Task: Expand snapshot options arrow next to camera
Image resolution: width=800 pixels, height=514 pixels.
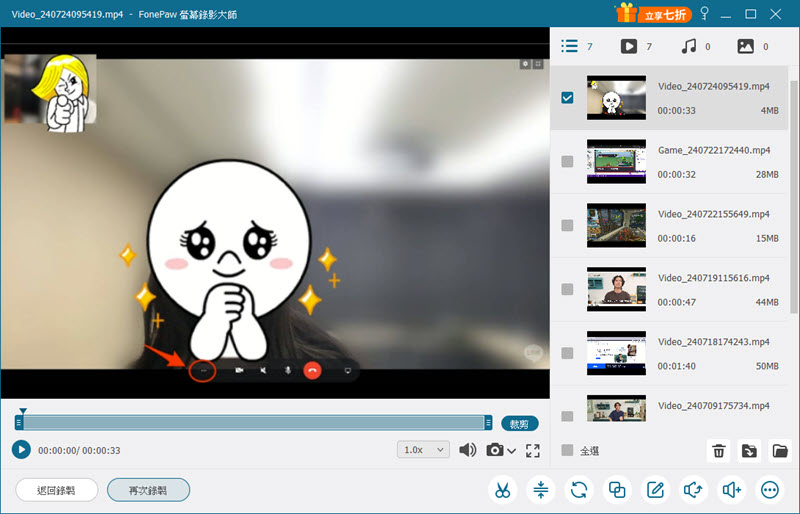Action: point(512,451)
